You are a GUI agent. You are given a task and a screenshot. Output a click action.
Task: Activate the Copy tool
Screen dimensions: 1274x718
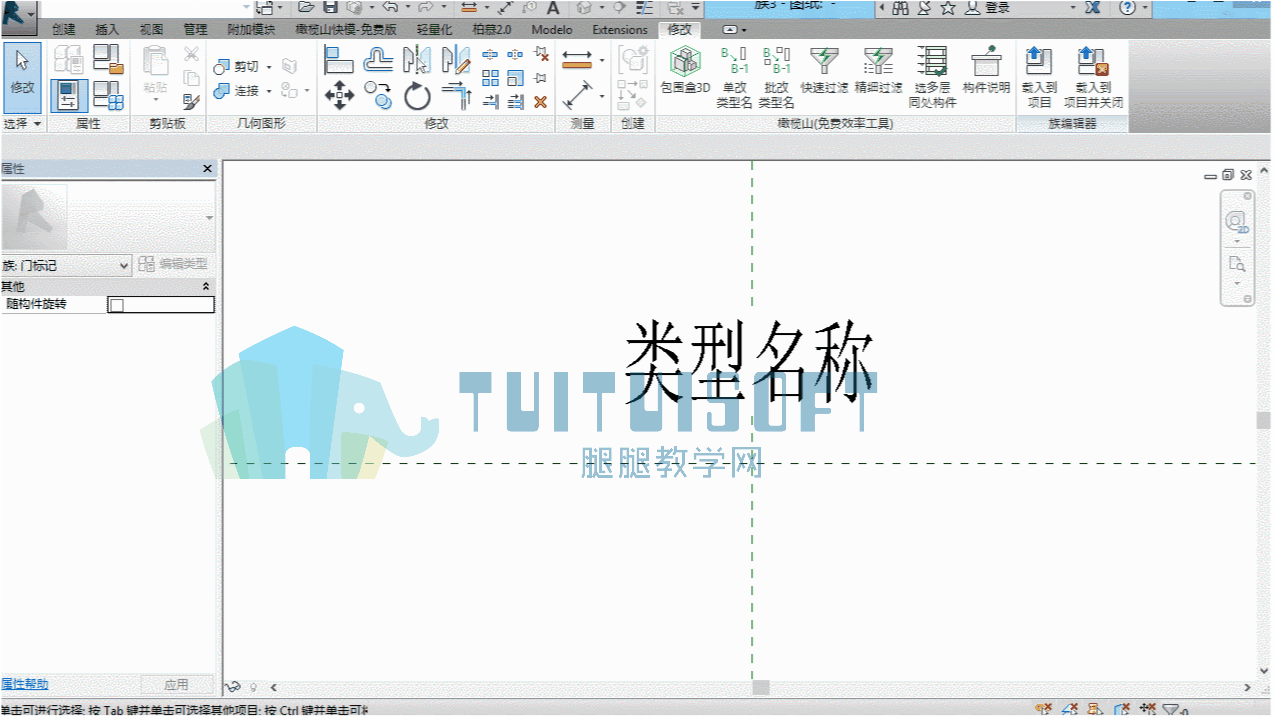click(x=378, y=96)
